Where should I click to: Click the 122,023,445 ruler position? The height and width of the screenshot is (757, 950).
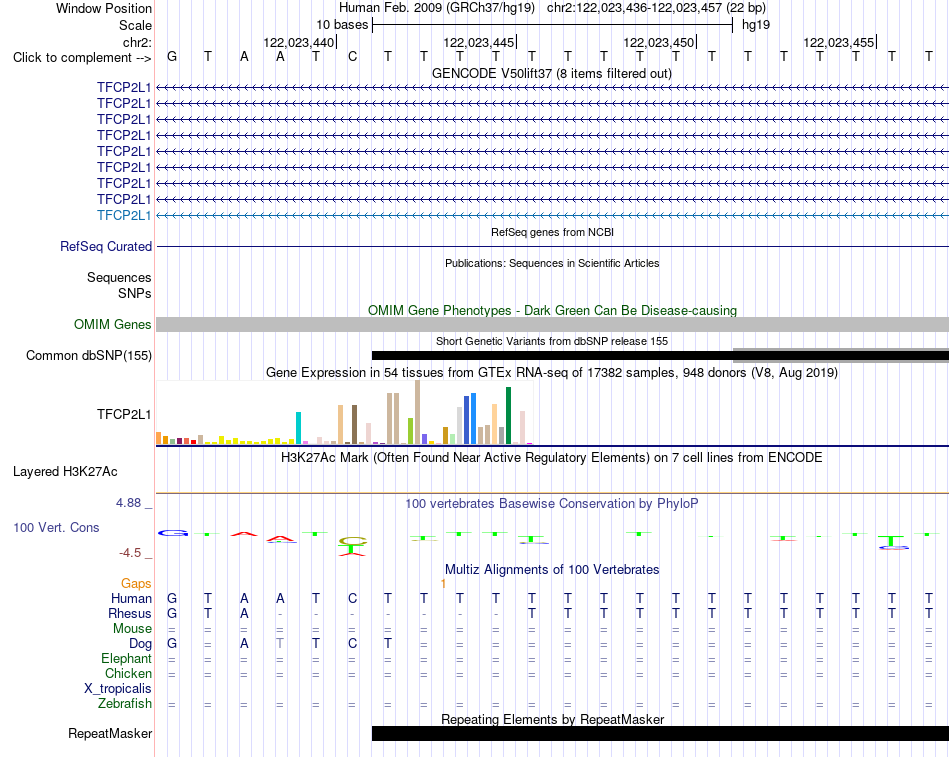(479, 42)
